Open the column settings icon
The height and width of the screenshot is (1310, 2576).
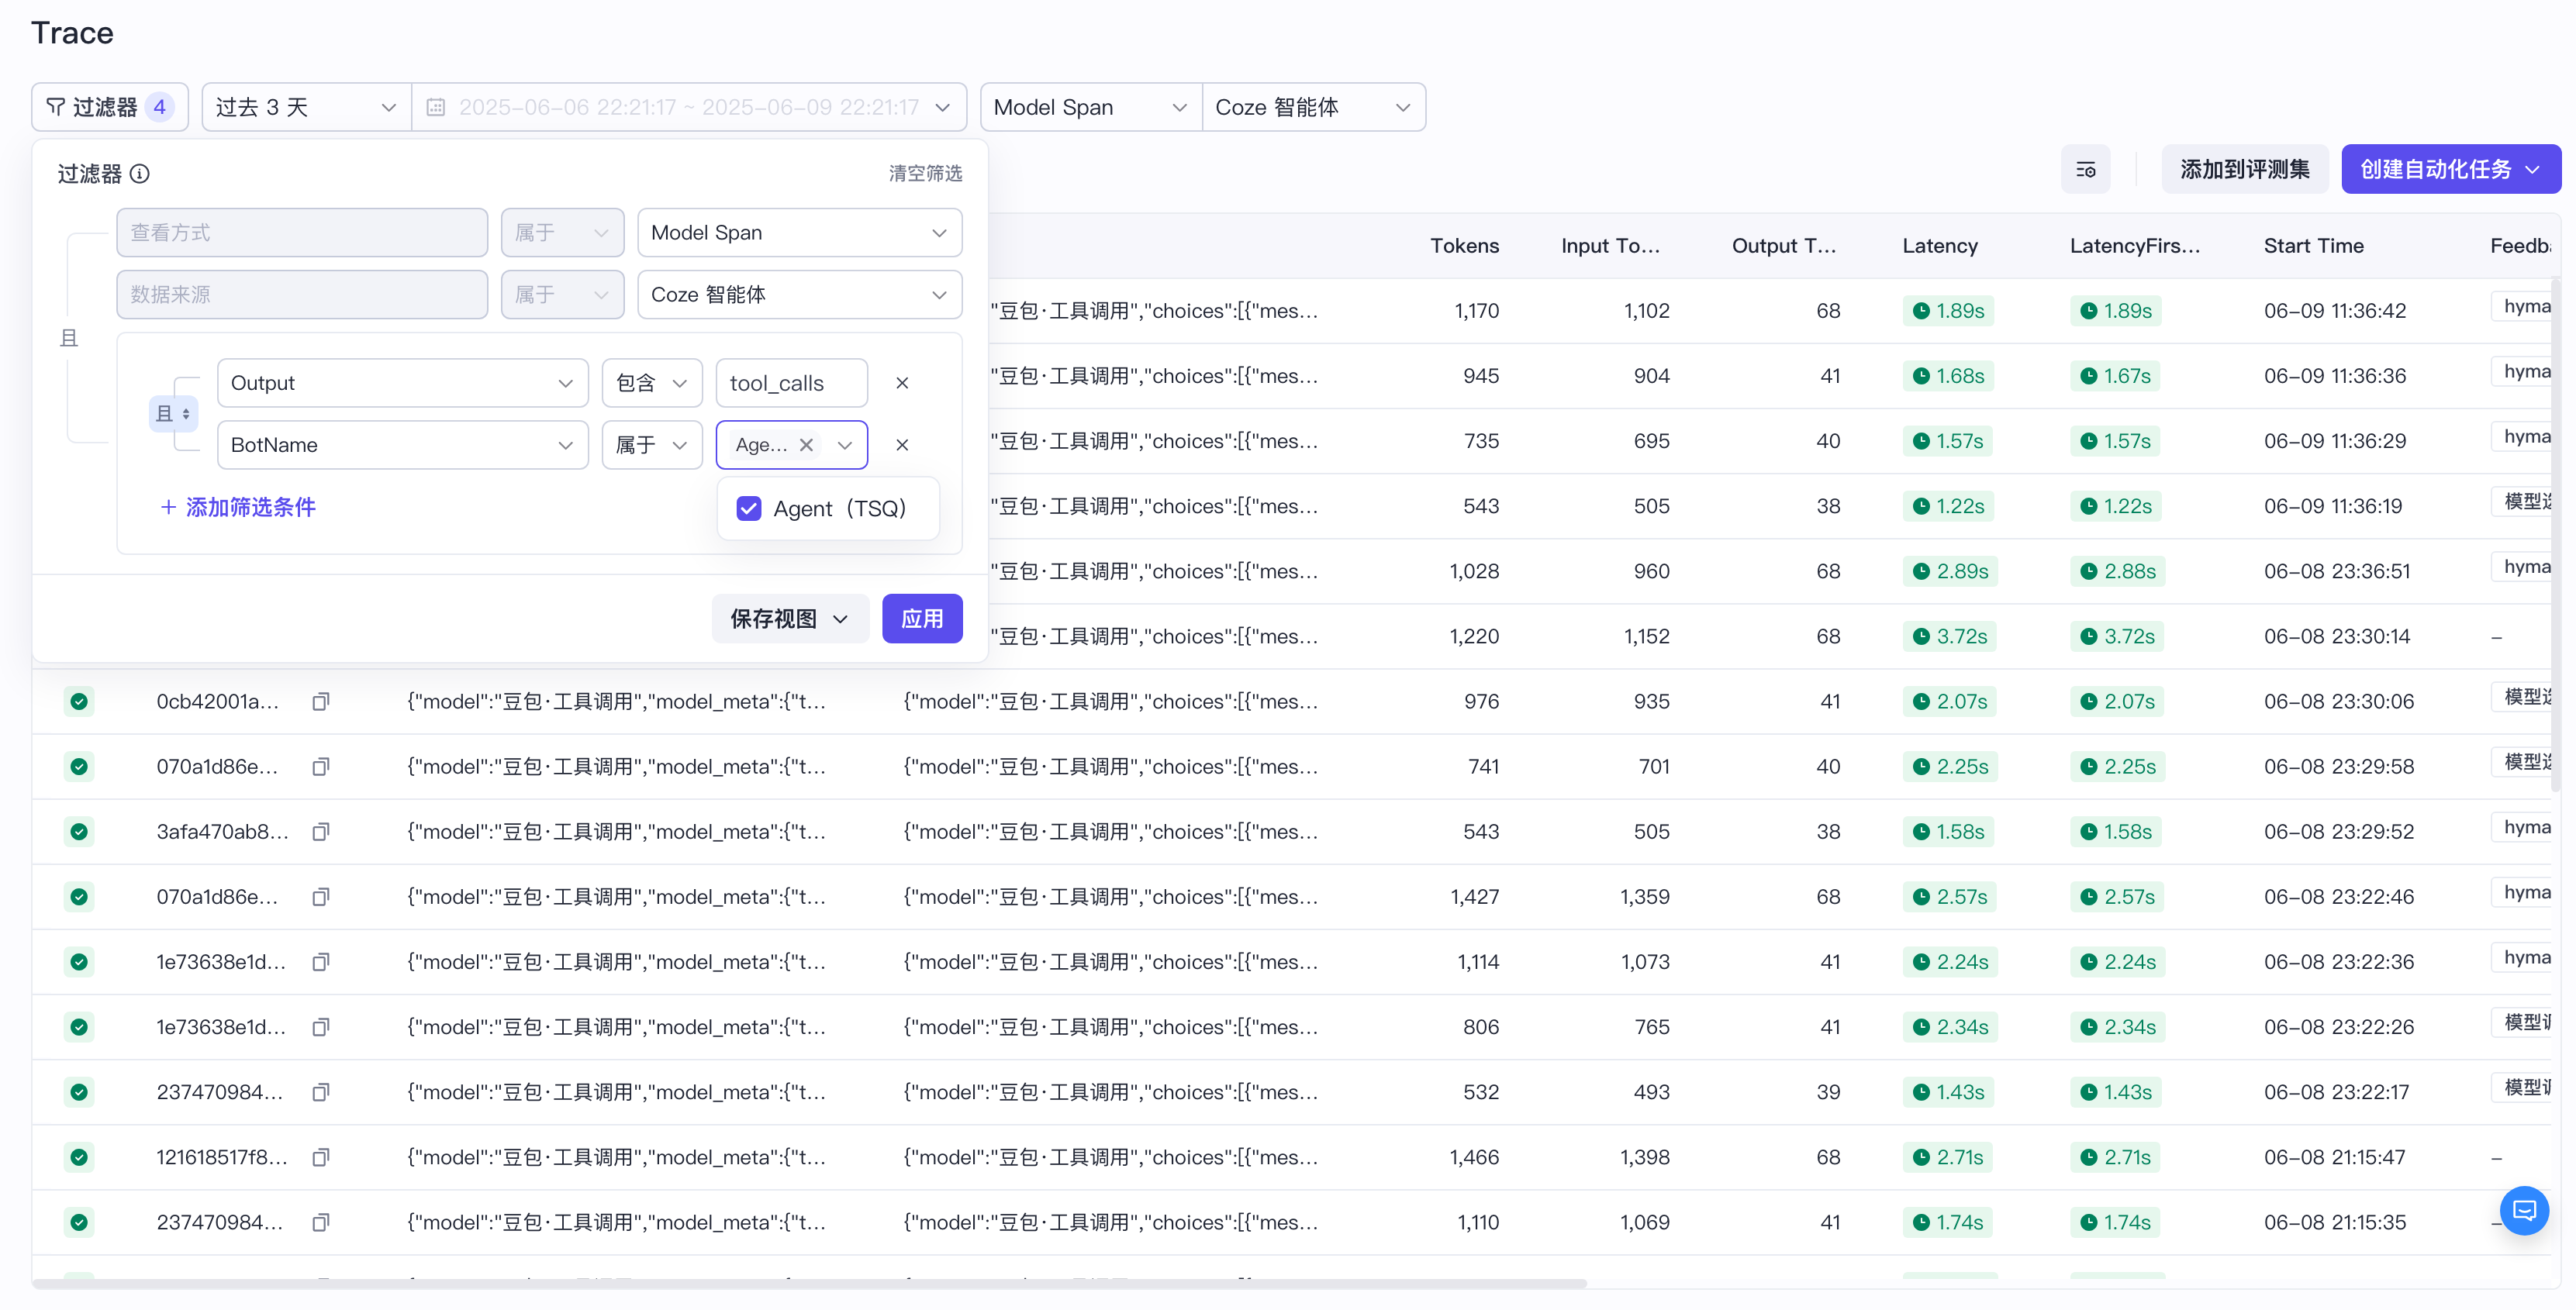coord(2085,170)
